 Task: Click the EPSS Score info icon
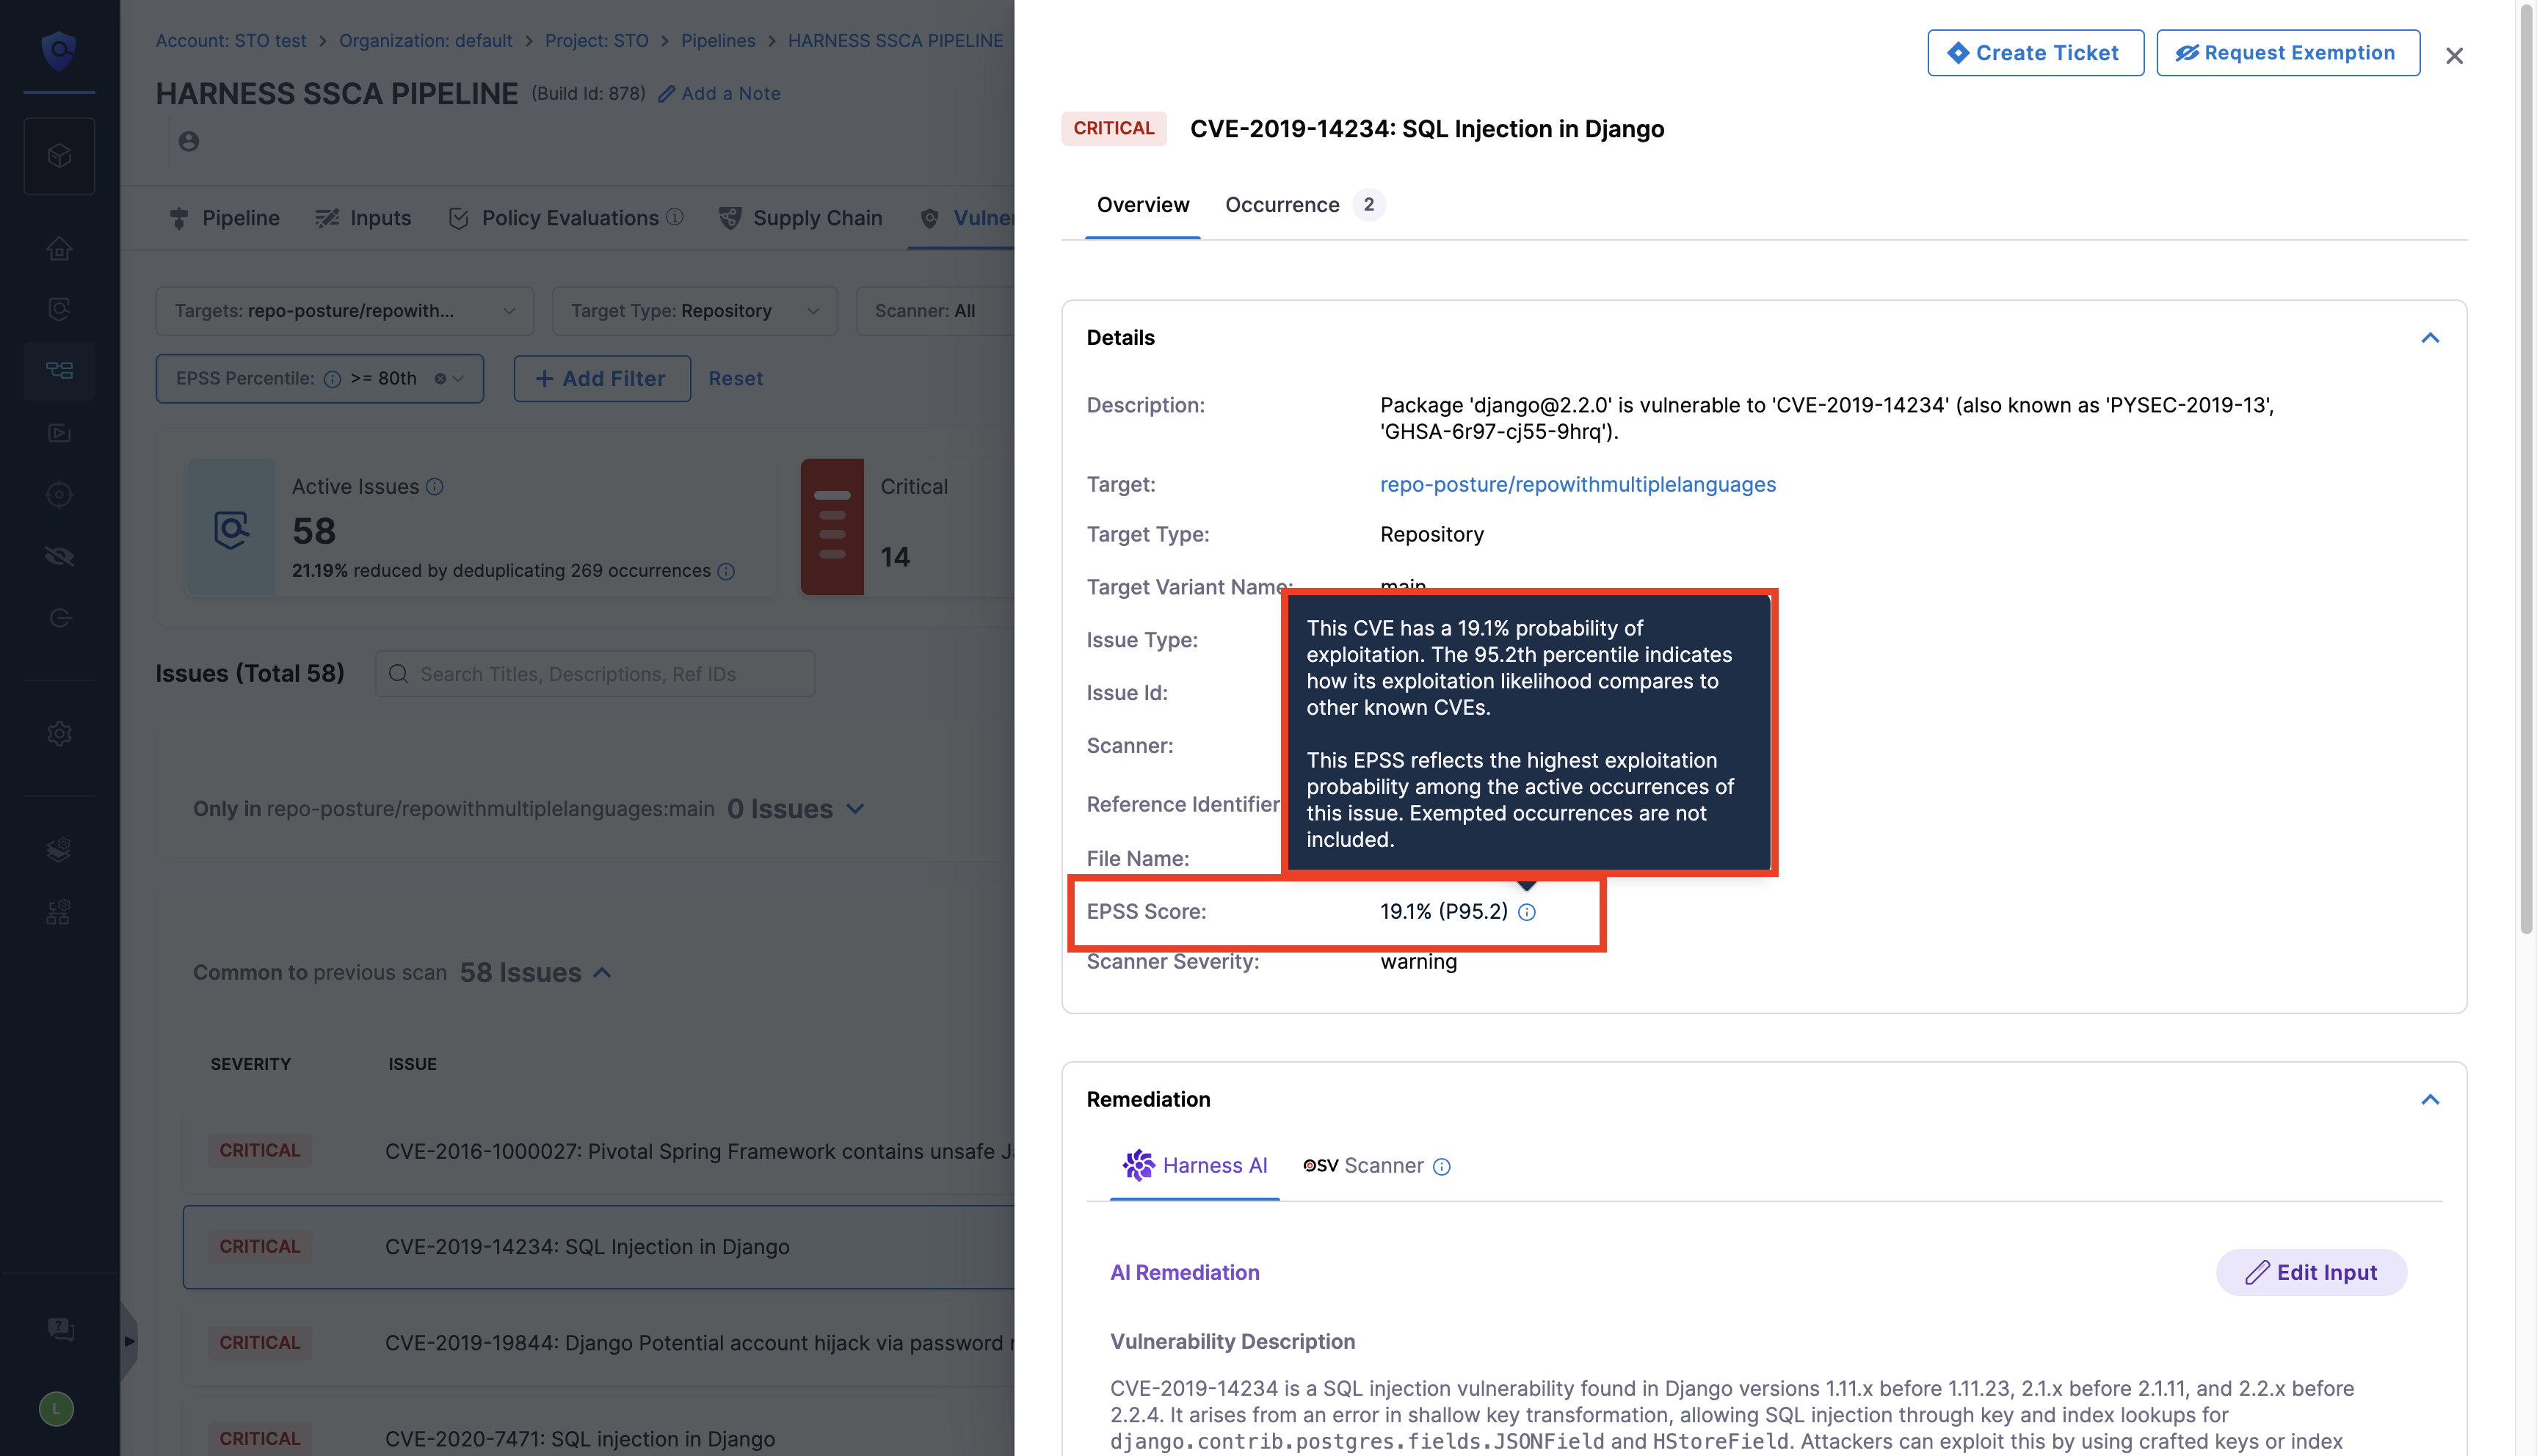click(1526, 912)
